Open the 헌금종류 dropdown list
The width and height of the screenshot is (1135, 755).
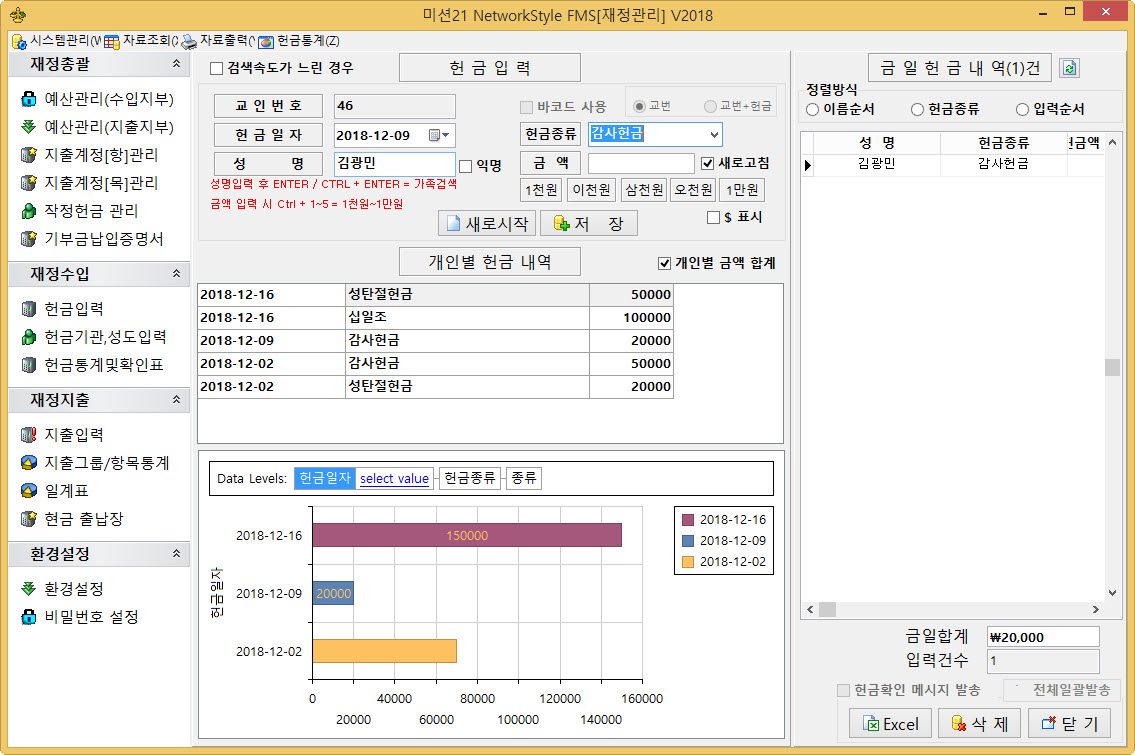coord(713,134)
